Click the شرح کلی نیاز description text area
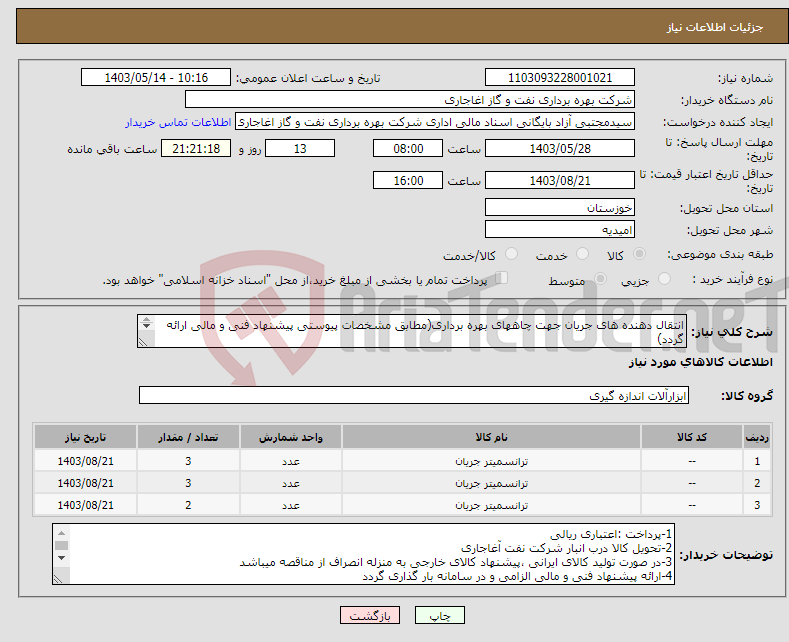789x642 pixels. 412,331
